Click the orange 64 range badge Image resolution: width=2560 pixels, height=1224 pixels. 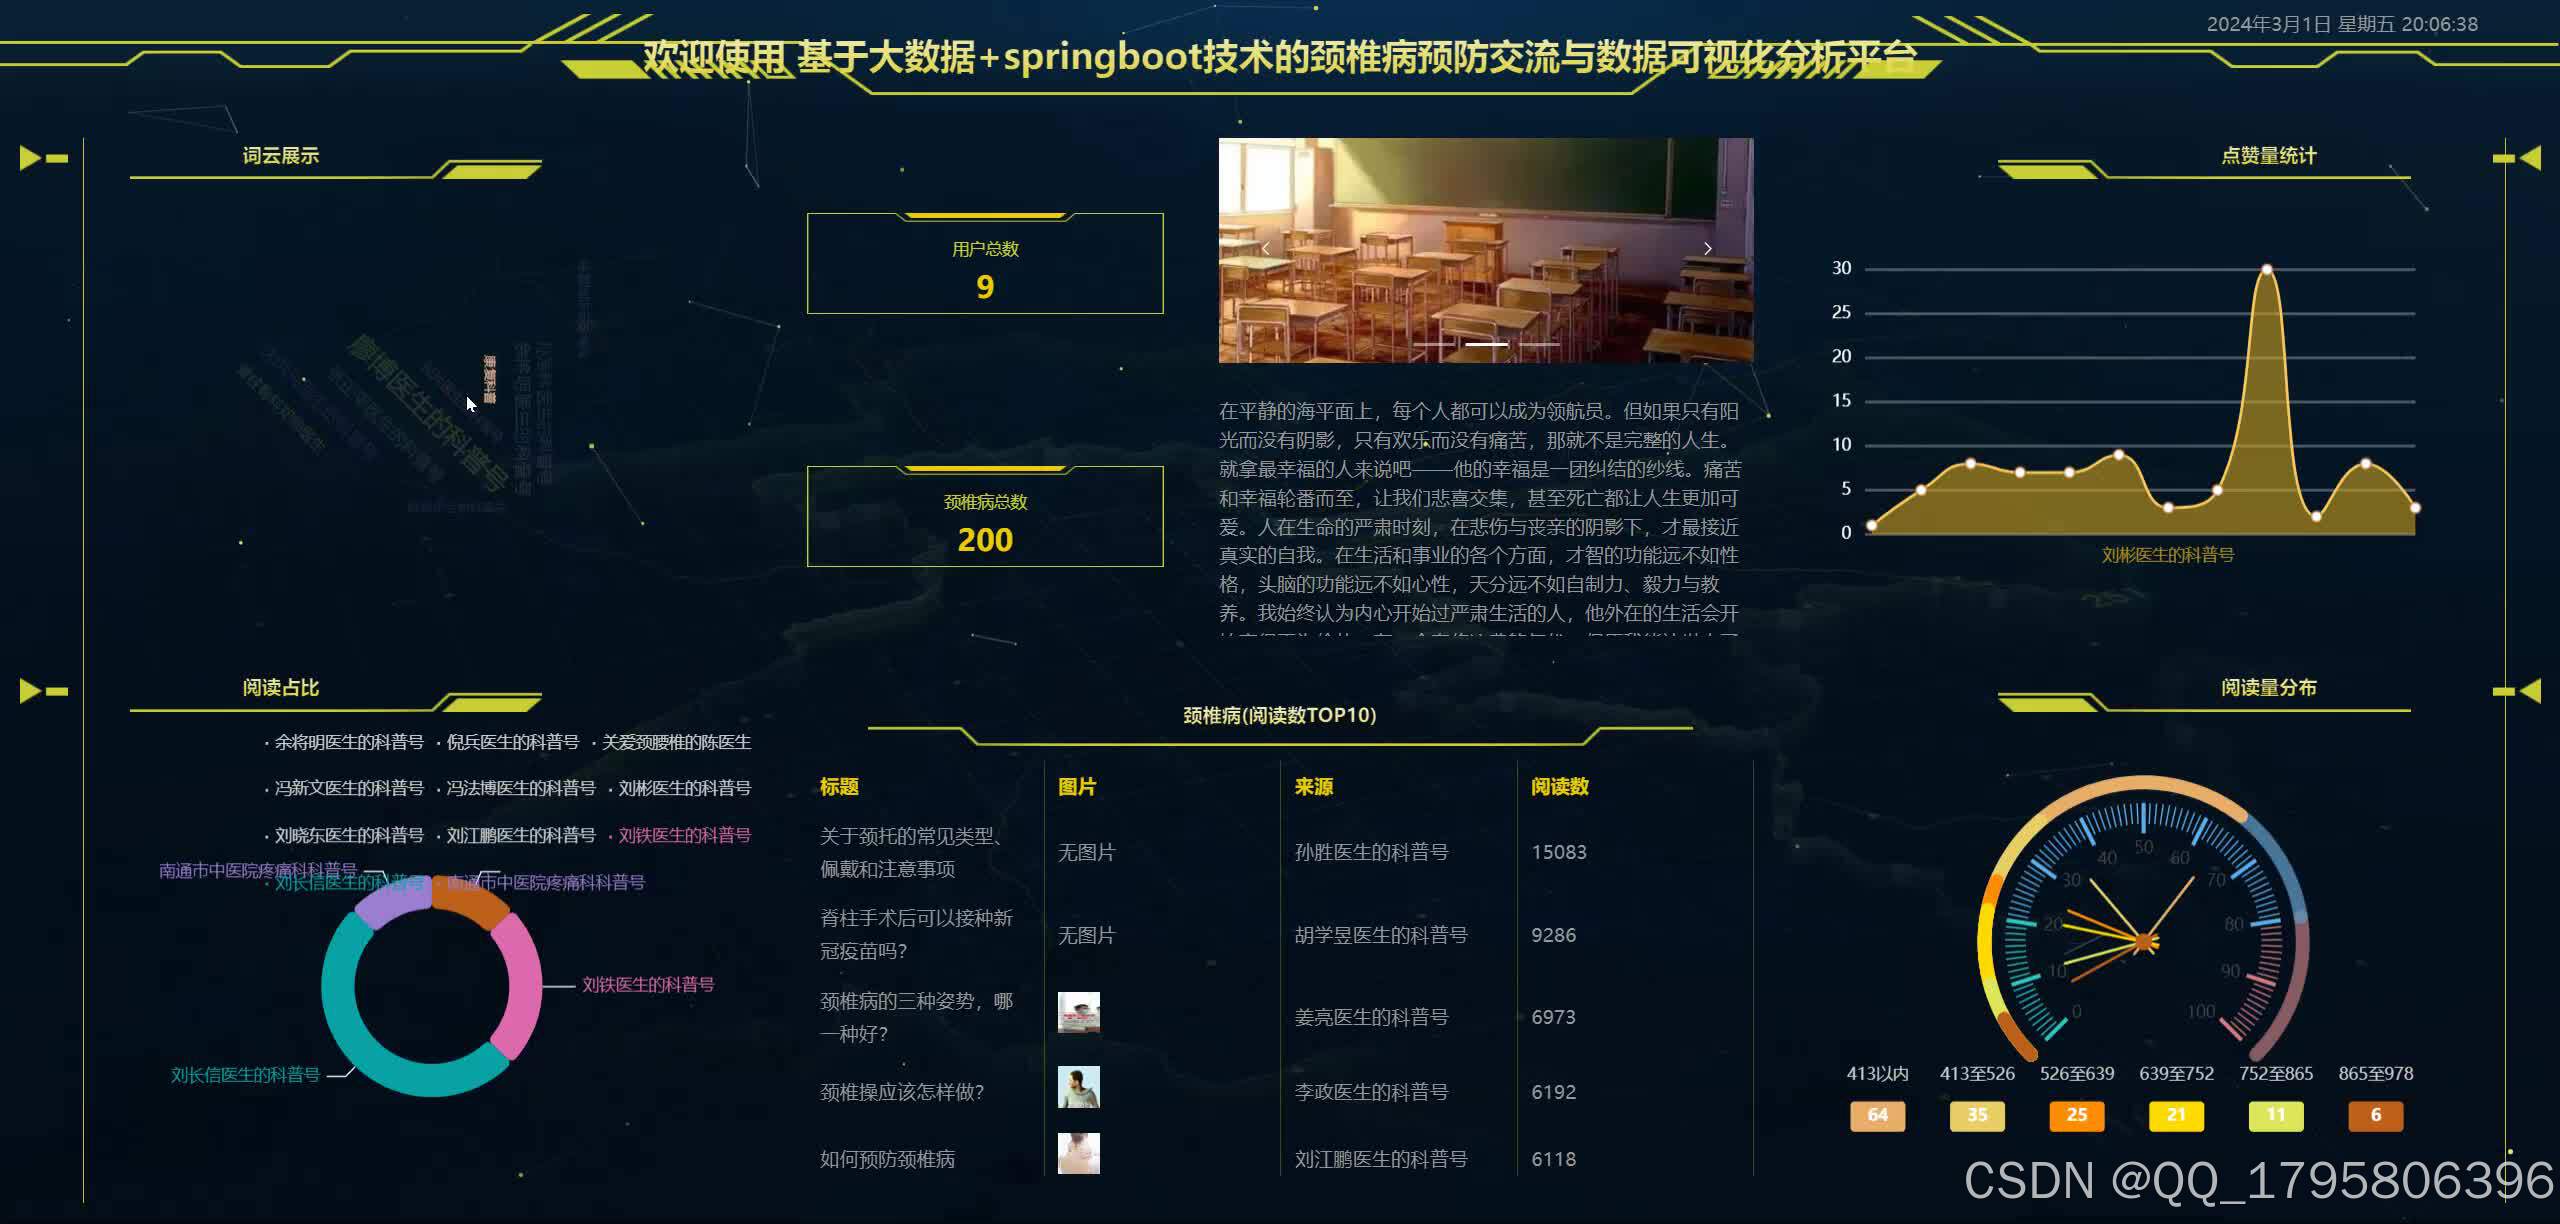click(1877, 1115)
